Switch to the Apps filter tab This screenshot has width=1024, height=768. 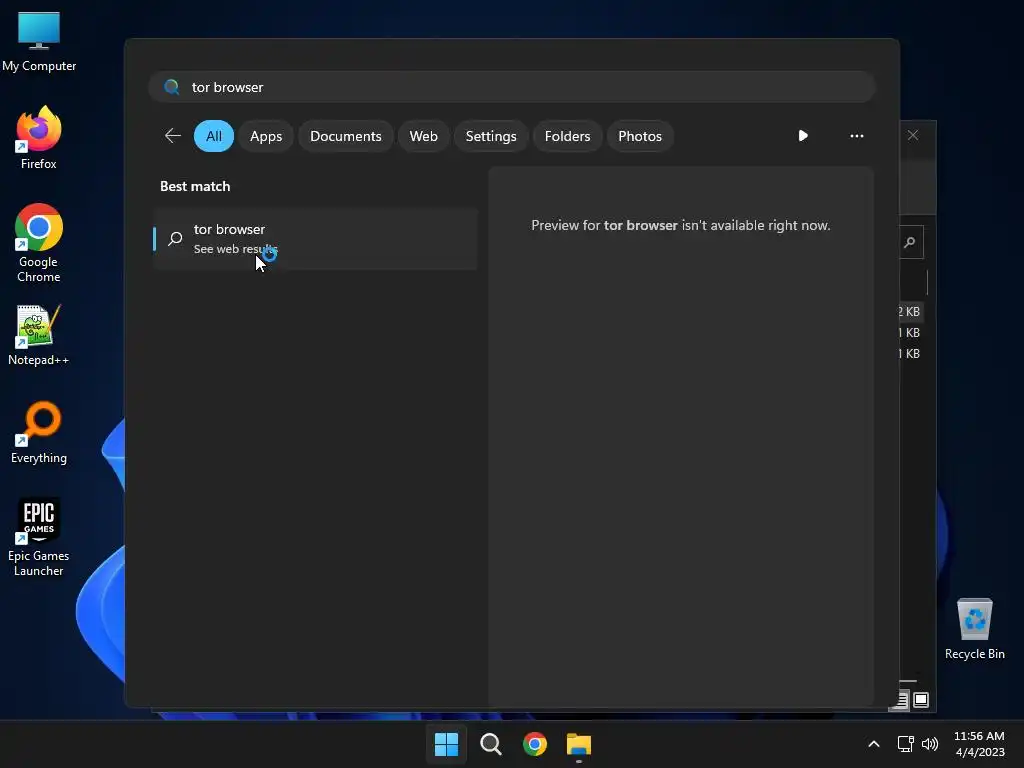(266, 136)
